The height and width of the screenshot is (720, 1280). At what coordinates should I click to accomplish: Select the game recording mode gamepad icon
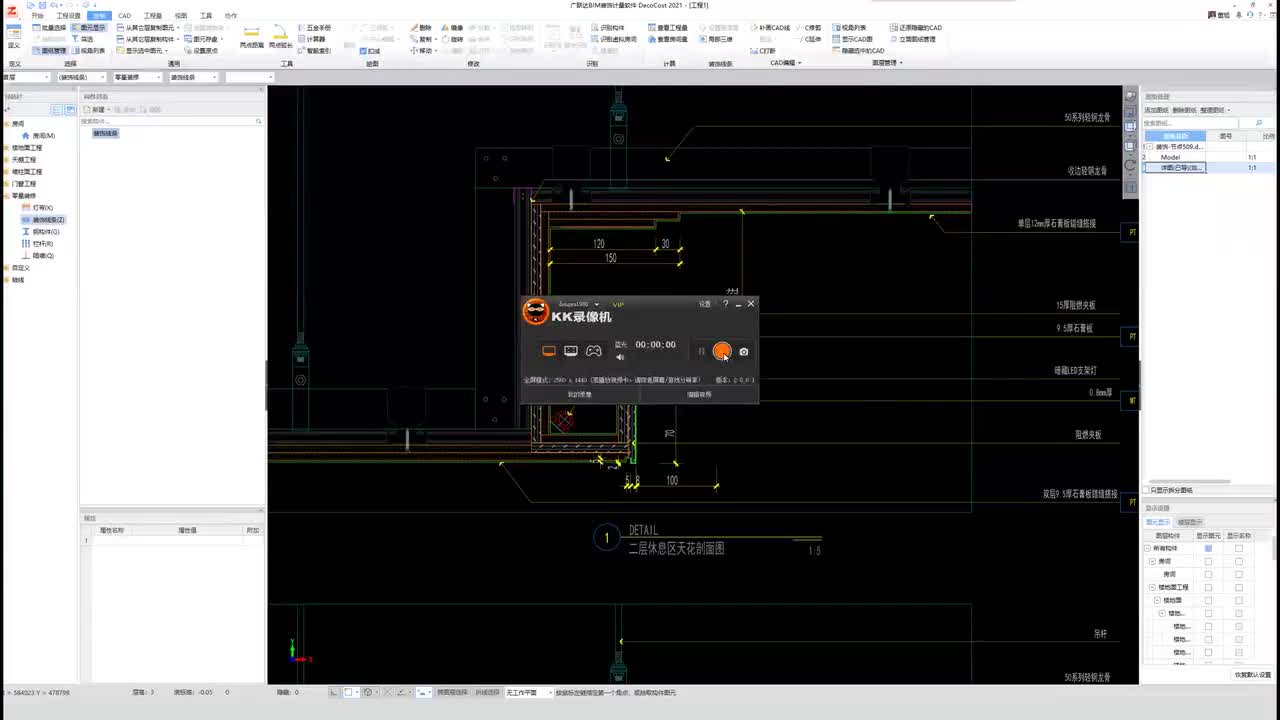coord(594,351)
